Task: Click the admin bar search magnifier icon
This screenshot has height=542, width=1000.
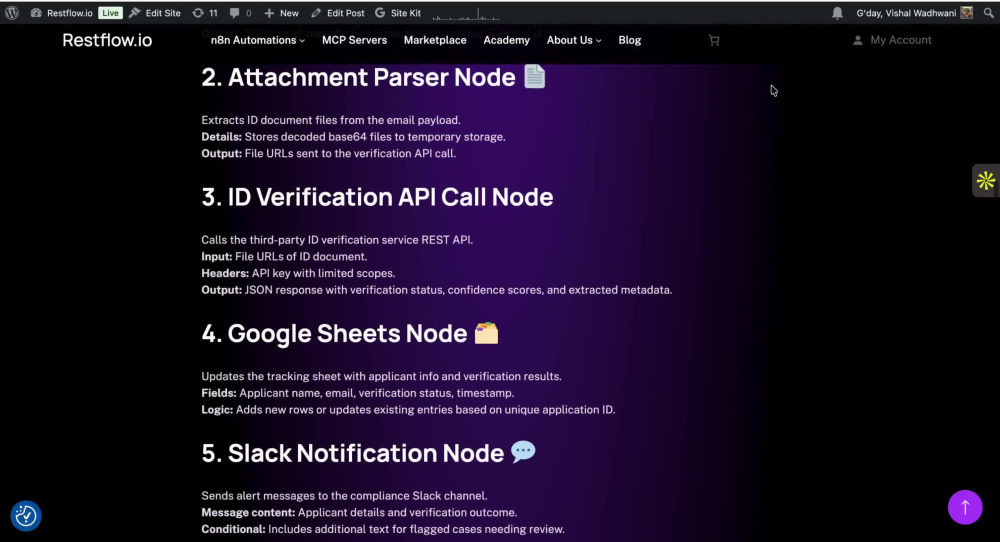Action: [x=989, y=13]
